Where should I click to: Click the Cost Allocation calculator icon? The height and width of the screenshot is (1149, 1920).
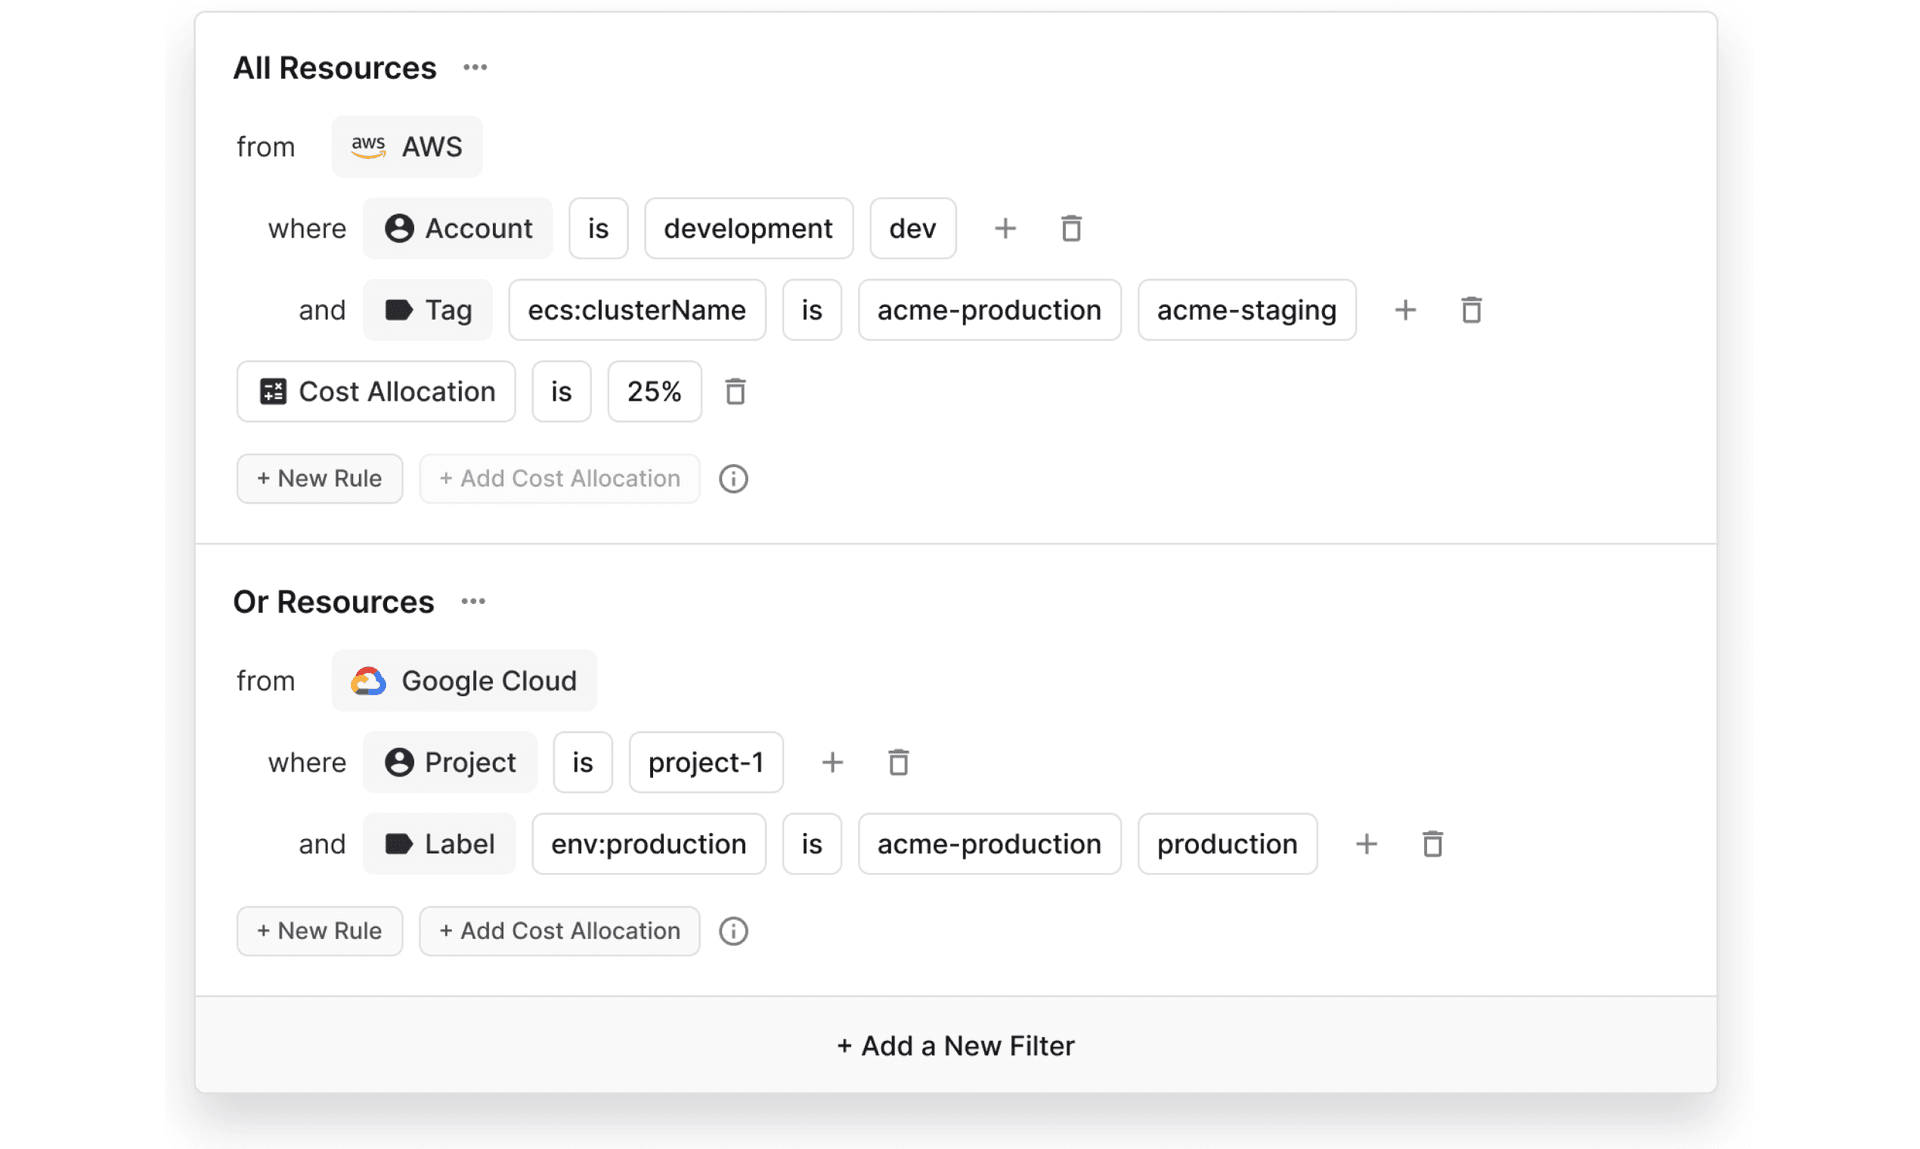tap(272, 391)
